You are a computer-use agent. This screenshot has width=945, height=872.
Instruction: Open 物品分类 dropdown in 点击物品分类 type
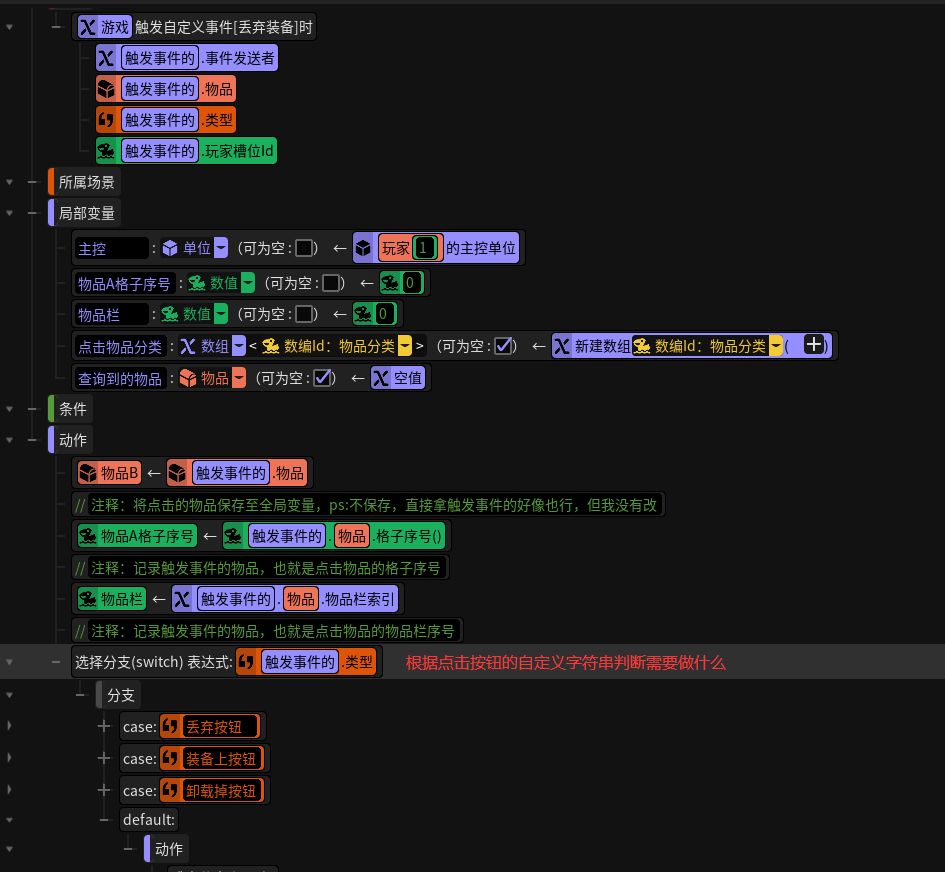coord(405,346)
